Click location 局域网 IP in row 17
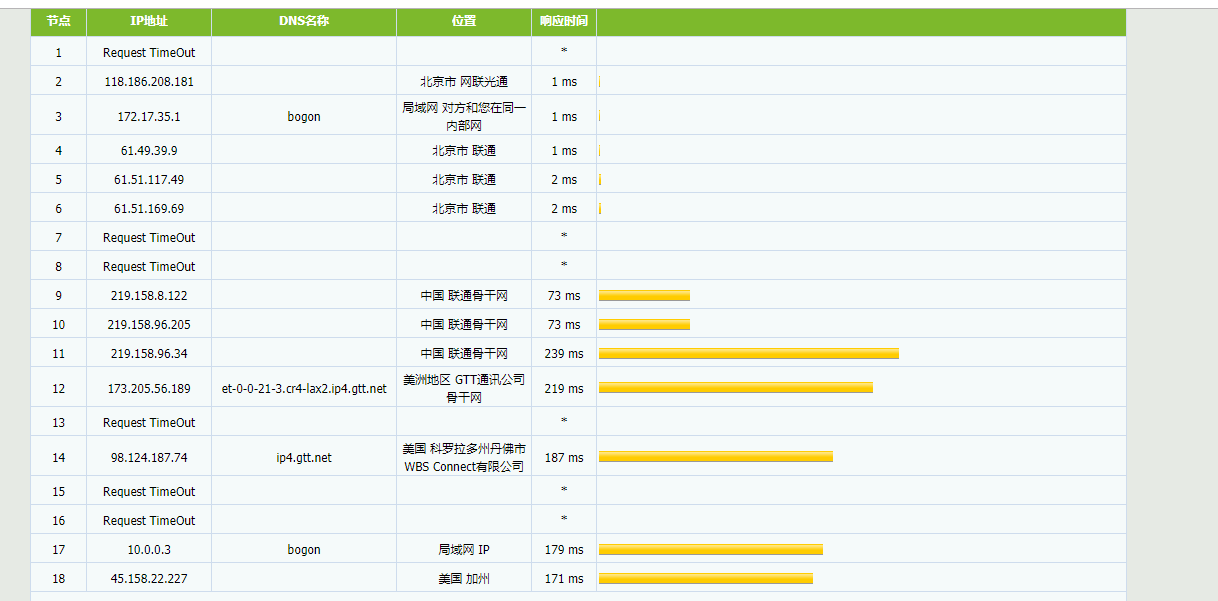This screenshot has height=601, width=1218. click(x=464, y=550)
